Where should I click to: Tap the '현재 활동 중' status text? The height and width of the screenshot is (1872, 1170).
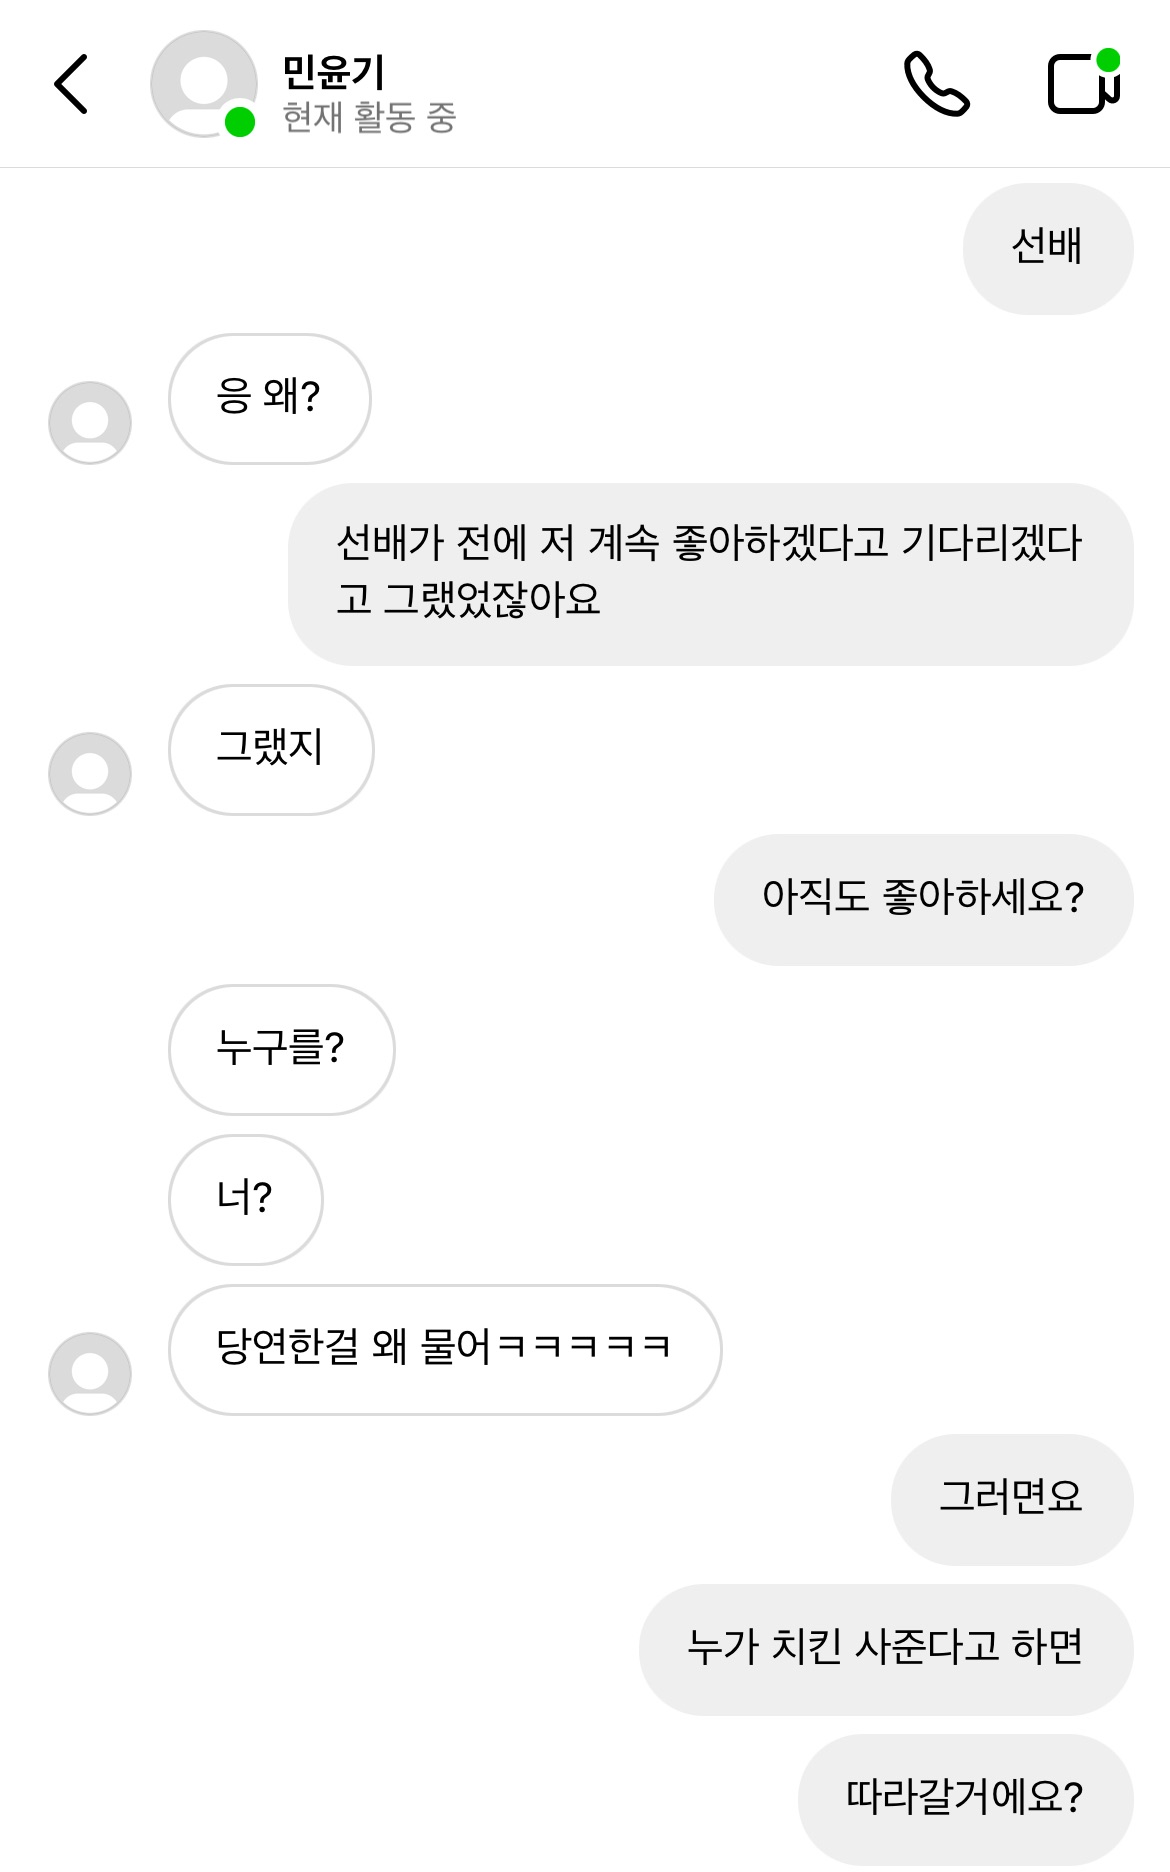point(369,118)
